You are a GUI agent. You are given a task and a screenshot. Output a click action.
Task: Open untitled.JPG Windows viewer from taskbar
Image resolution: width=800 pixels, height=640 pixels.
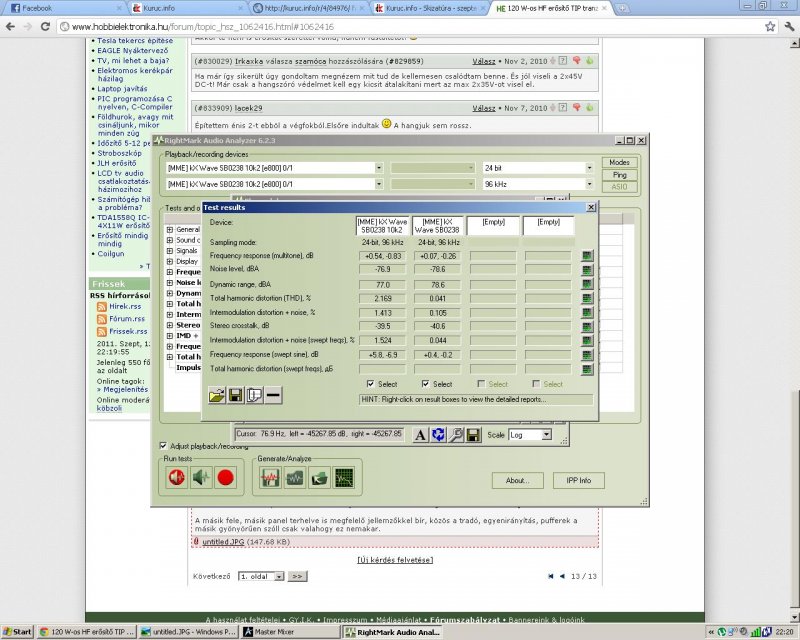(x=188, y=632)
